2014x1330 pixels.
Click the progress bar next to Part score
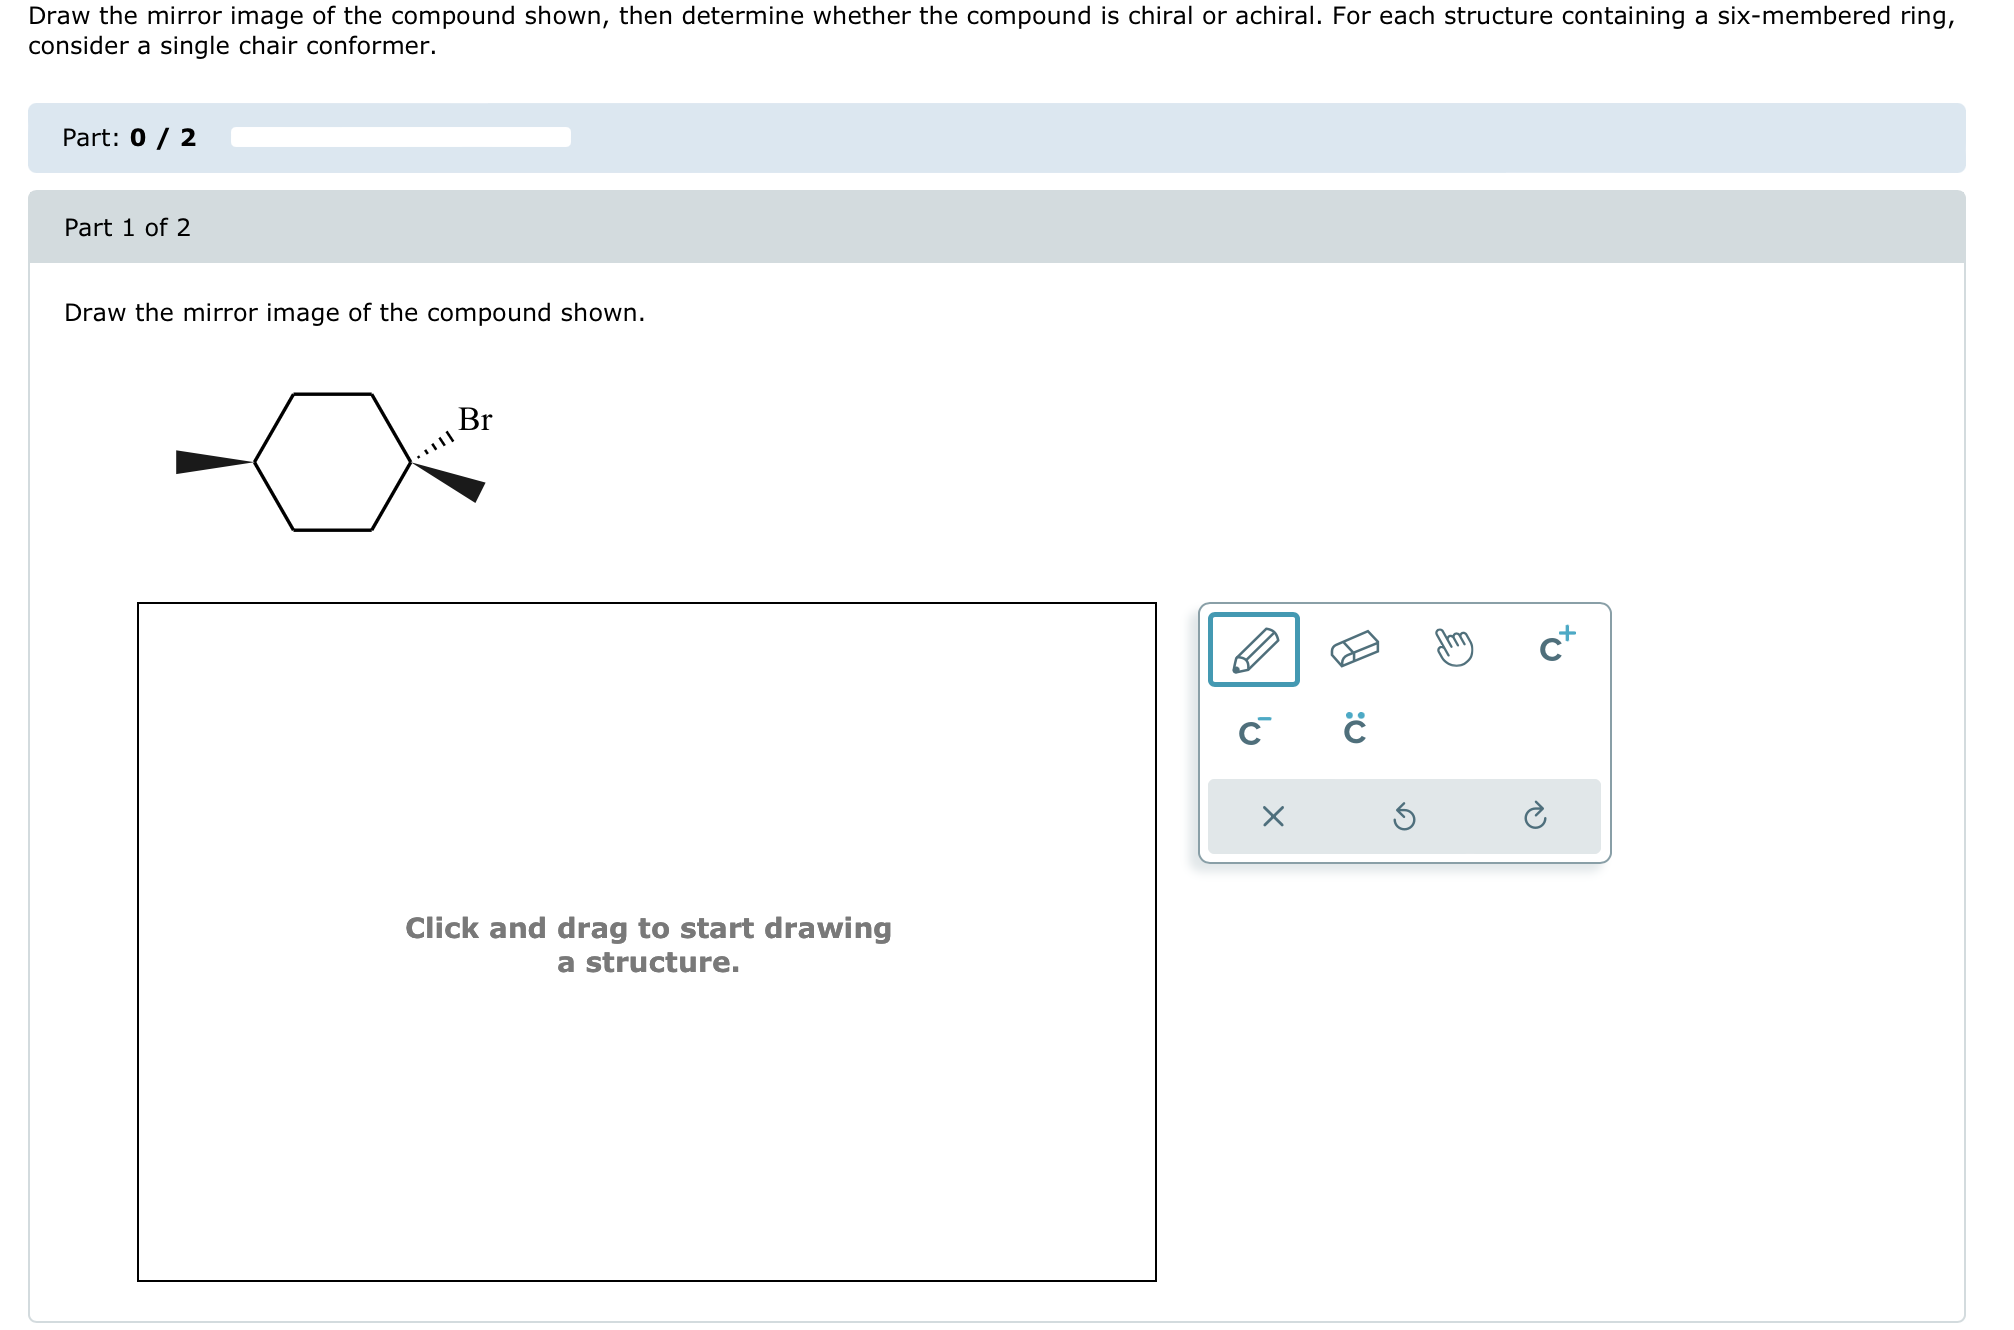pyautogui.click(x=398, y=135)
